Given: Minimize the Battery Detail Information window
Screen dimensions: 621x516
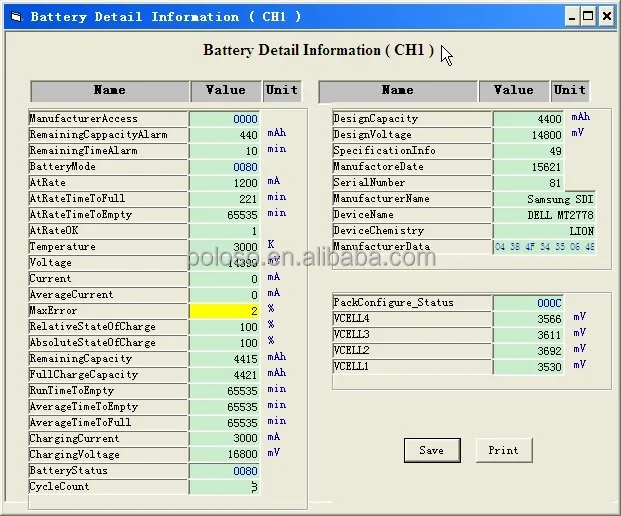Looking at the screenshot, I should [571, 16].
